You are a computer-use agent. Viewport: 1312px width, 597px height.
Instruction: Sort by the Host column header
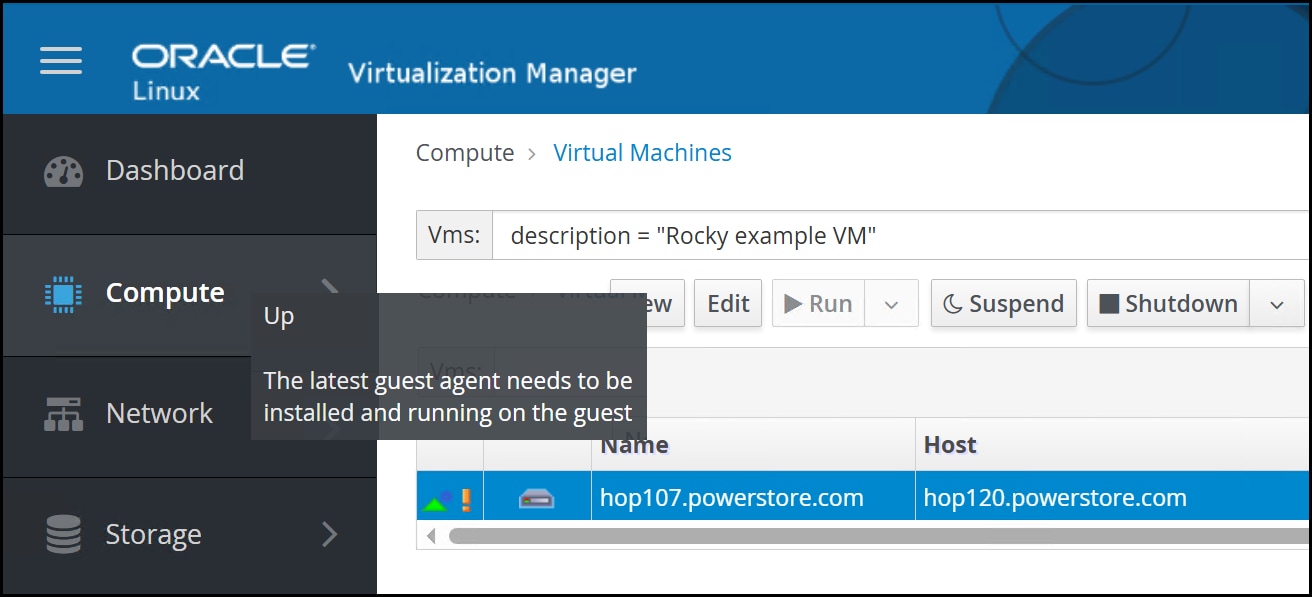(950, 445)
